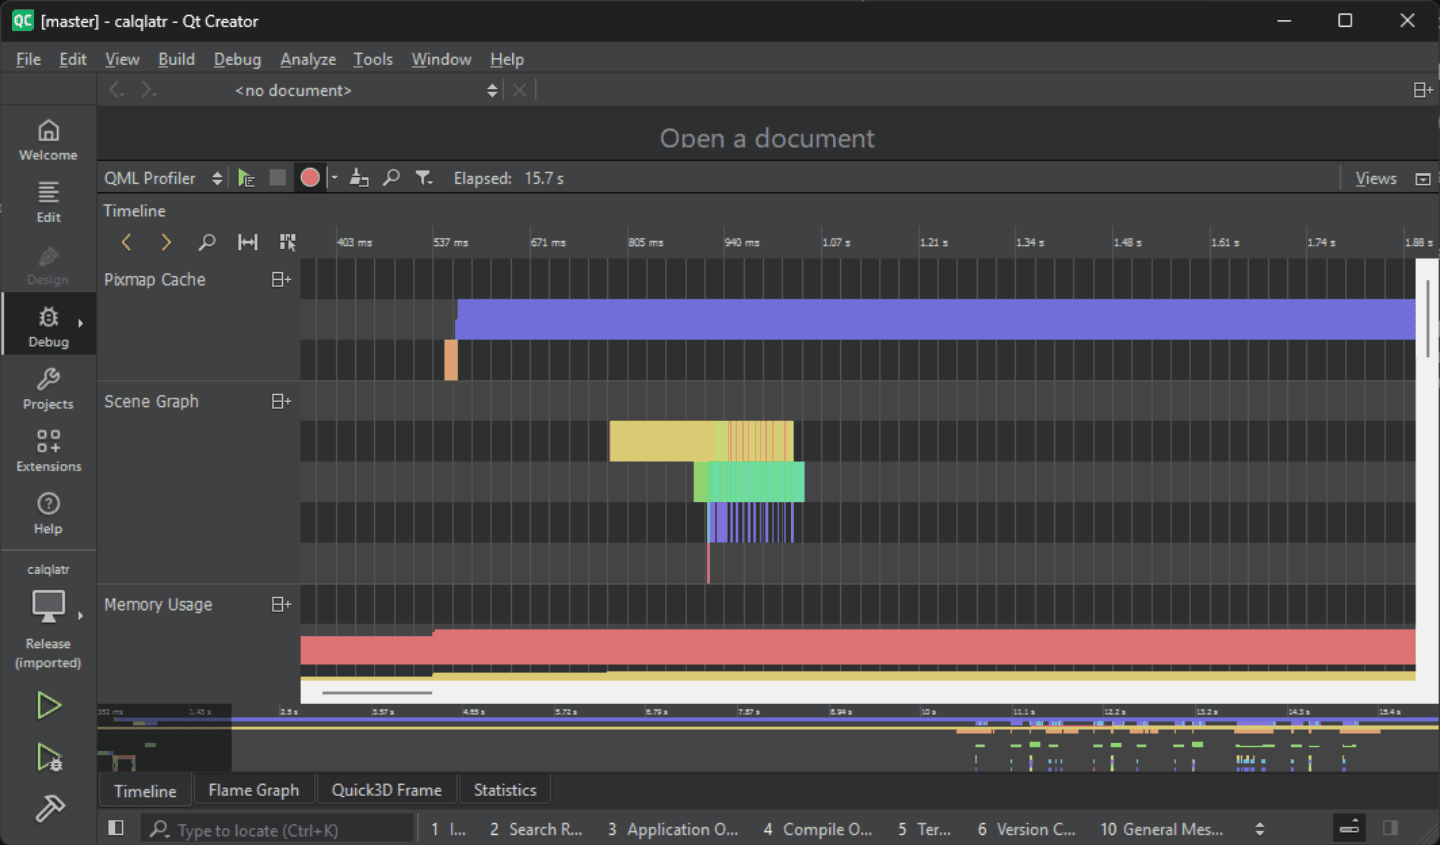This screenshot has height=845, width=1440.
Task: Open Projects mode
Action: [48, 388]
